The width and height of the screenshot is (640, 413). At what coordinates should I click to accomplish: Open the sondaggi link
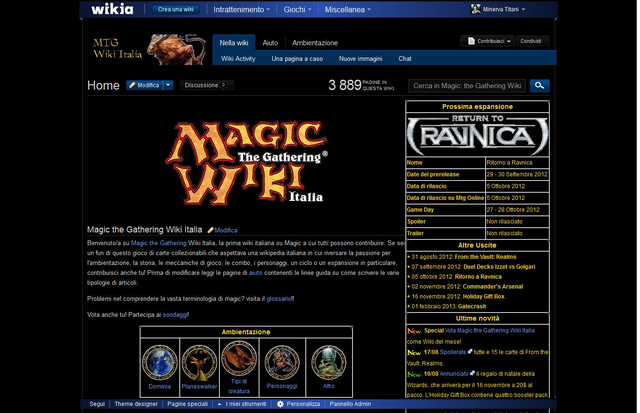tap(175, 315)
